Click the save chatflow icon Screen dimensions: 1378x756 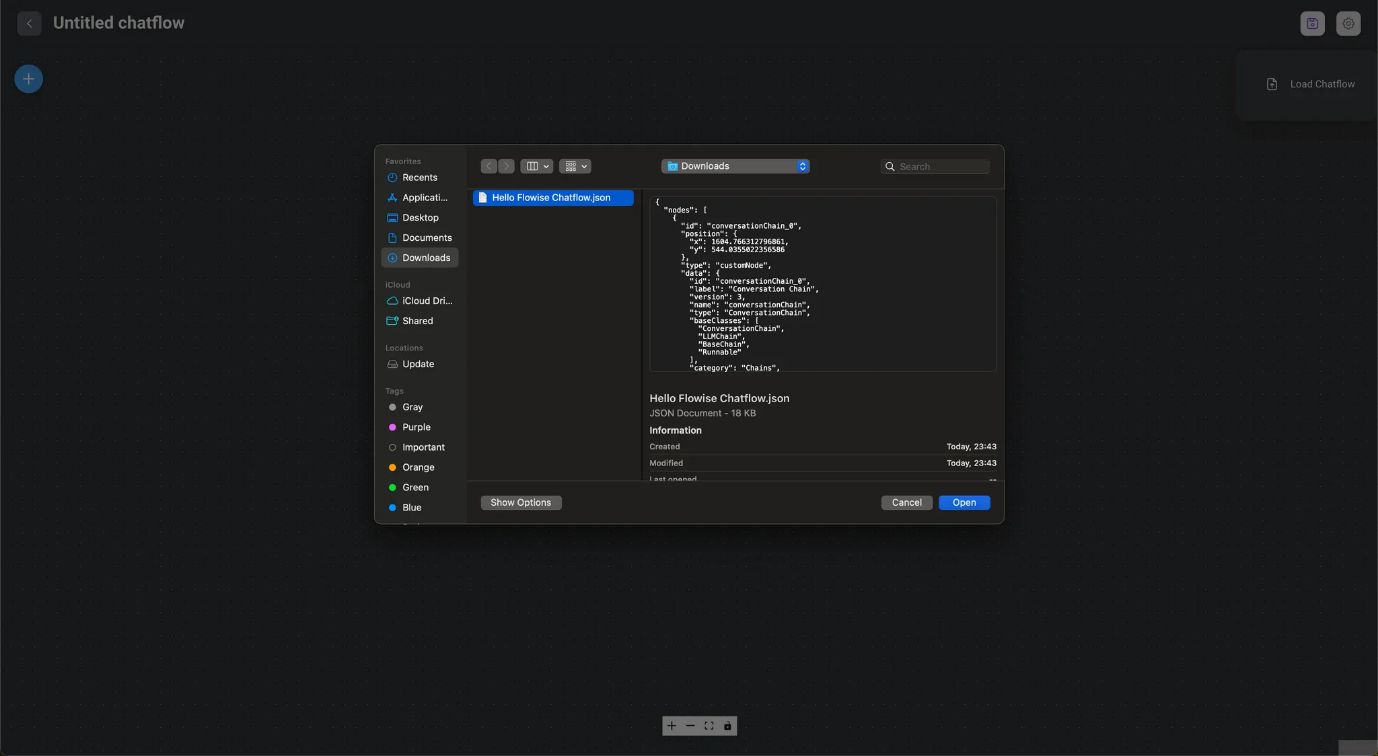tap(1312, 24)
